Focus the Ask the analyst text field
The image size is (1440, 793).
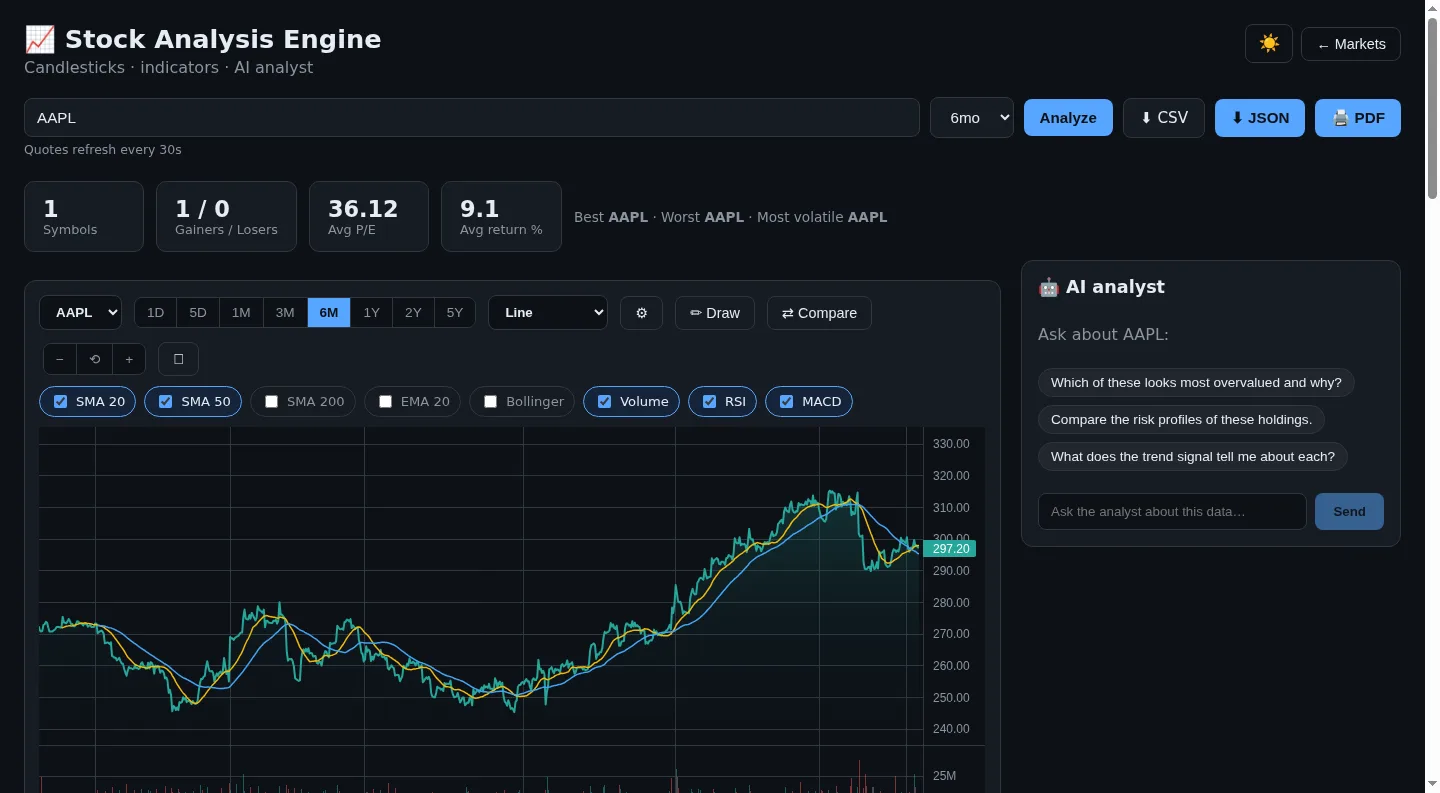(x=1172, y=511)
